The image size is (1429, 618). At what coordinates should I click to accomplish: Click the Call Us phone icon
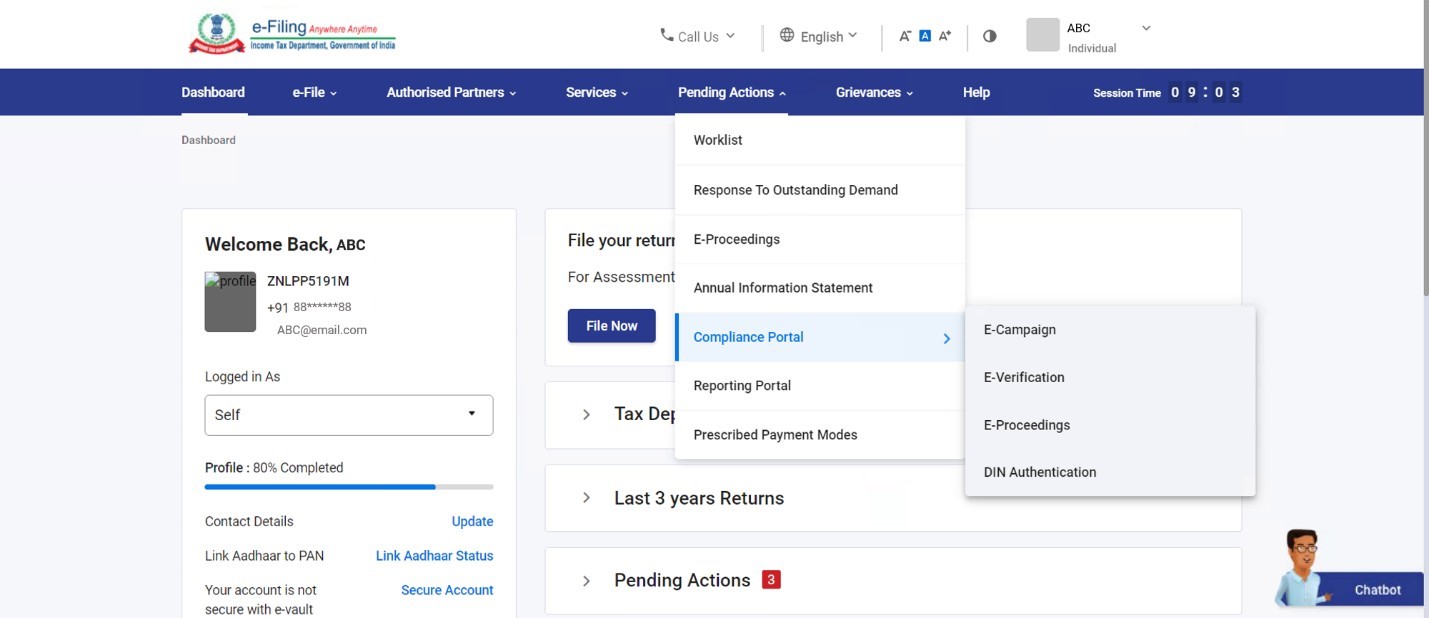click(x=667, y=35)
